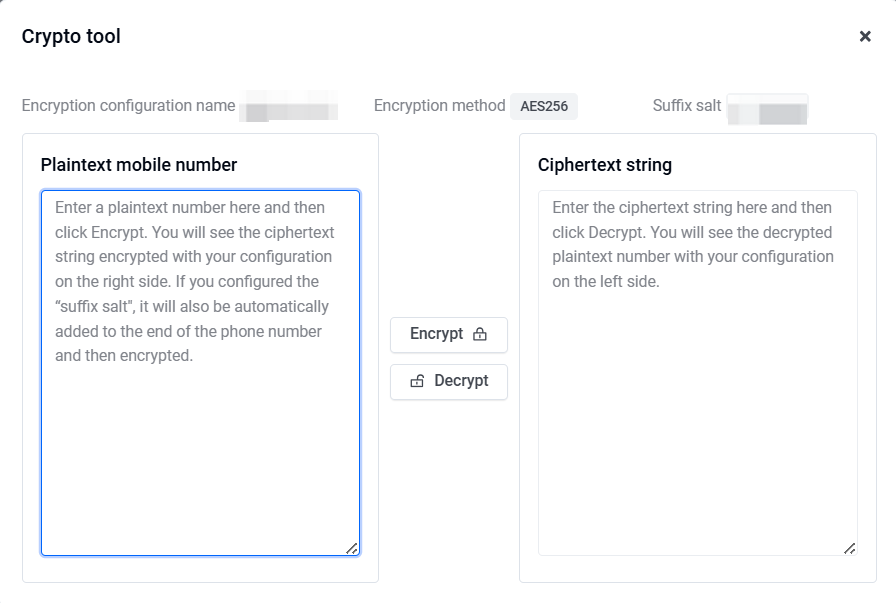
Task: Focus the Ciphertext string text area
Action: coord(698,373)
